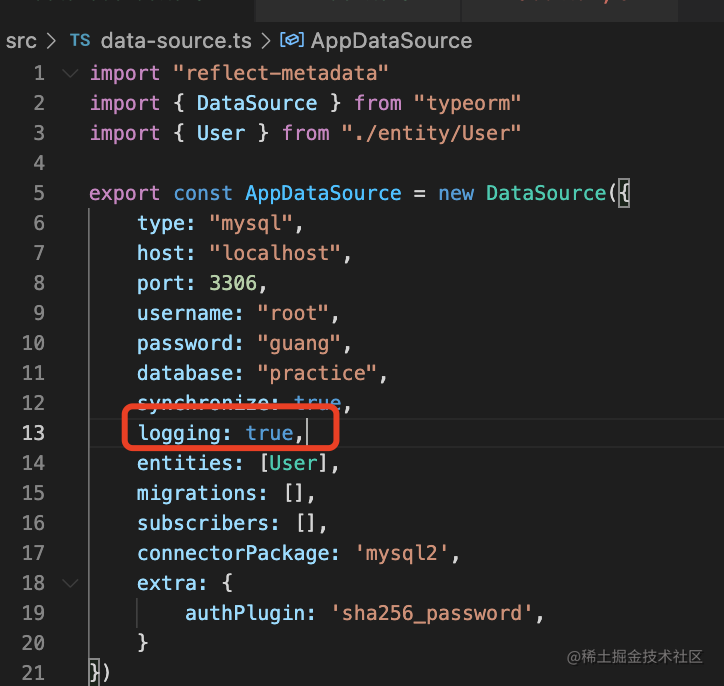Image resolution: width=724 pixels, height=686 pixels.
Task: Click the breadcrumb chevron after data-source.ts
Action: 265,41
